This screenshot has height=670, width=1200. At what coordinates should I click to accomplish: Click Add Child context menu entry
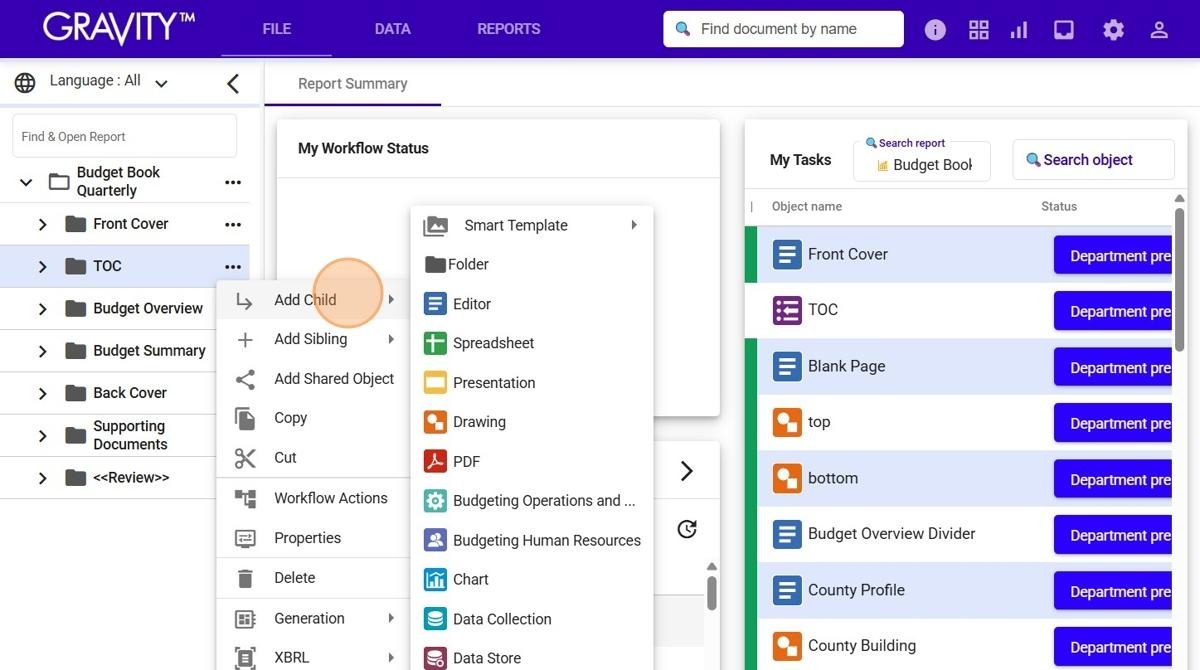(313, 300)
